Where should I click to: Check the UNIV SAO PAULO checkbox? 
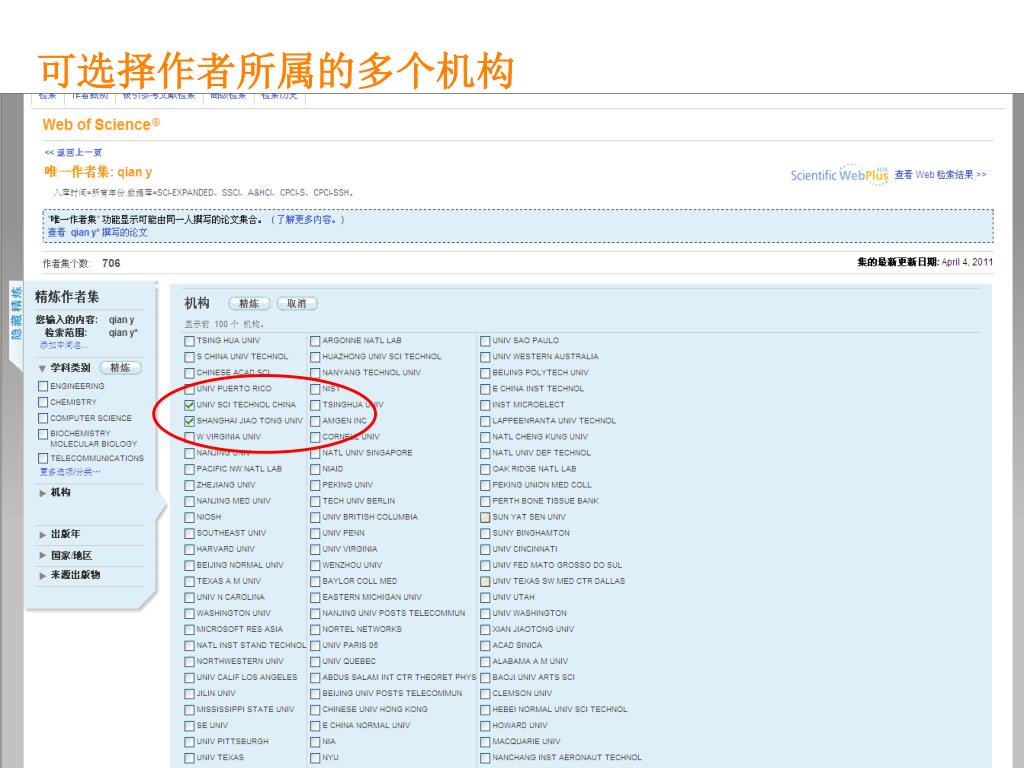[485, 341]
